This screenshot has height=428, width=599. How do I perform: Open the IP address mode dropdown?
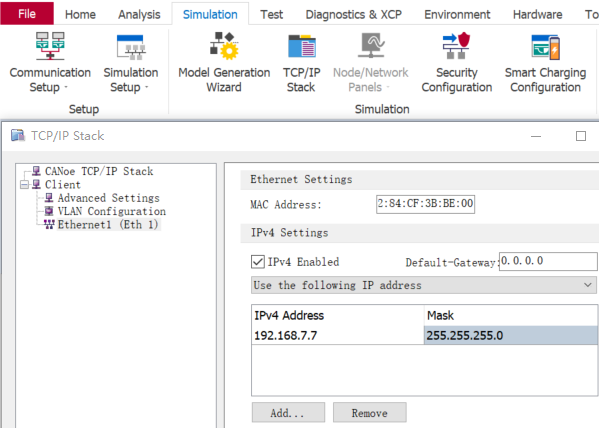(x=424, y=285)
